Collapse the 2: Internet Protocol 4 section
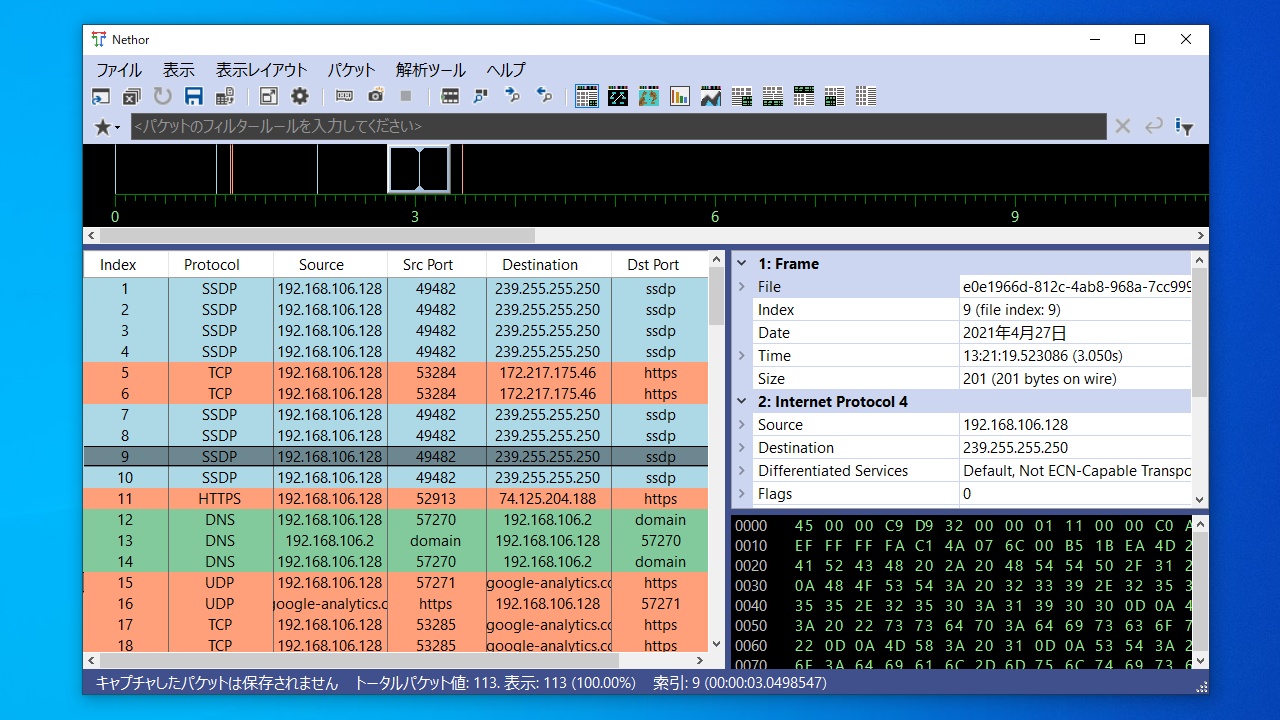The image size is (1280, 720). [742, 402]
